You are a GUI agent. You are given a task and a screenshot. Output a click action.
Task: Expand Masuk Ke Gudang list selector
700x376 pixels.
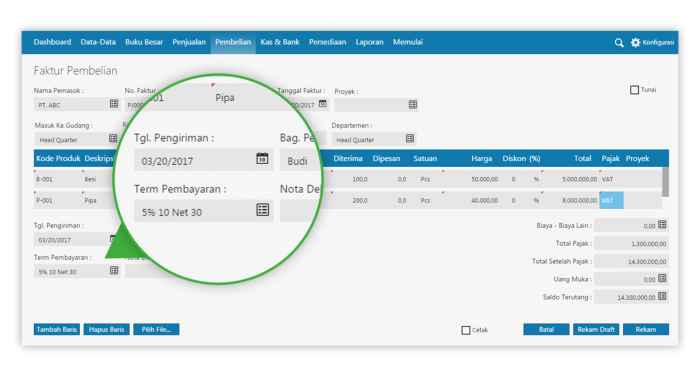[x=113, y=138]
